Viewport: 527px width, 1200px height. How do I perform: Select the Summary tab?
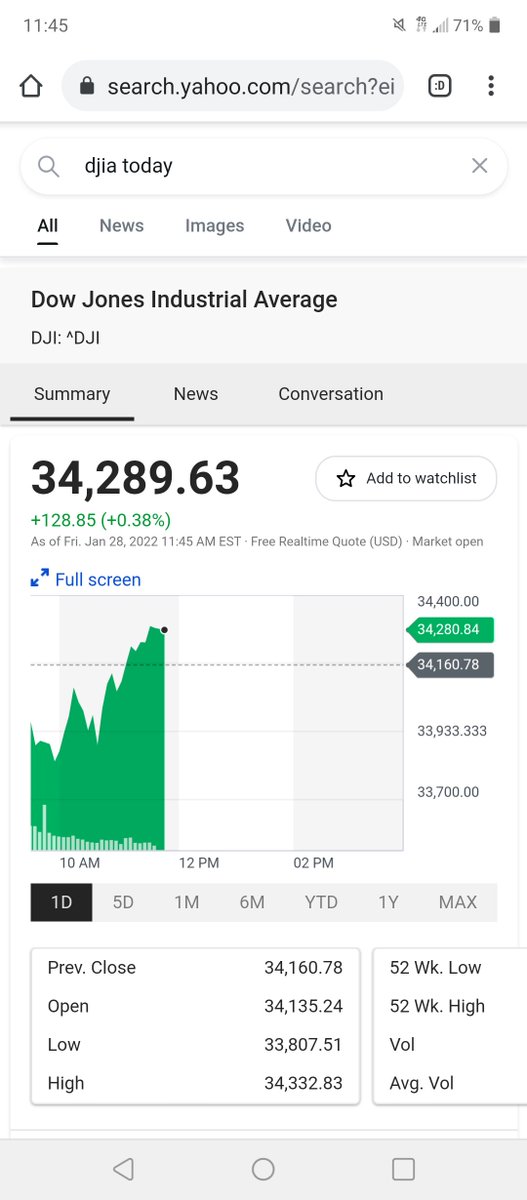point(72,394)
